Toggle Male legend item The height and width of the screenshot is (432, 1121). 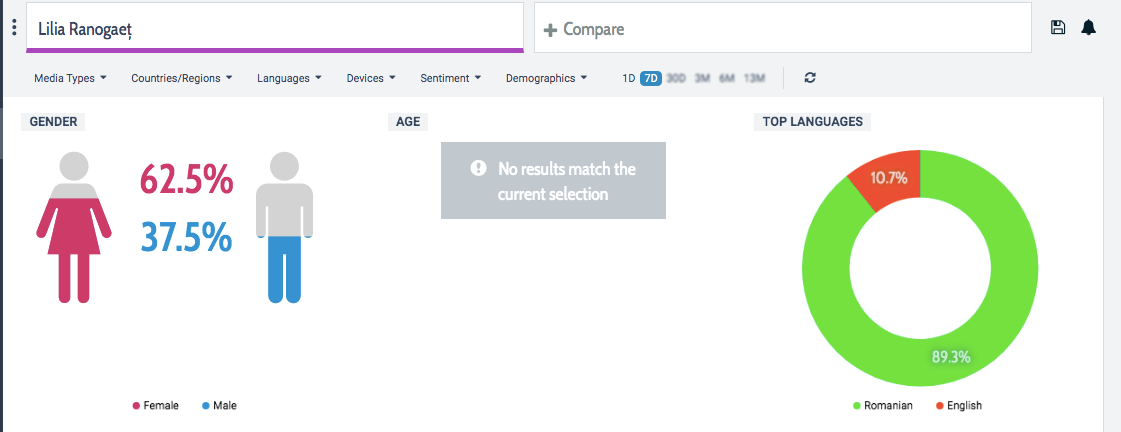tap(219, 406)
